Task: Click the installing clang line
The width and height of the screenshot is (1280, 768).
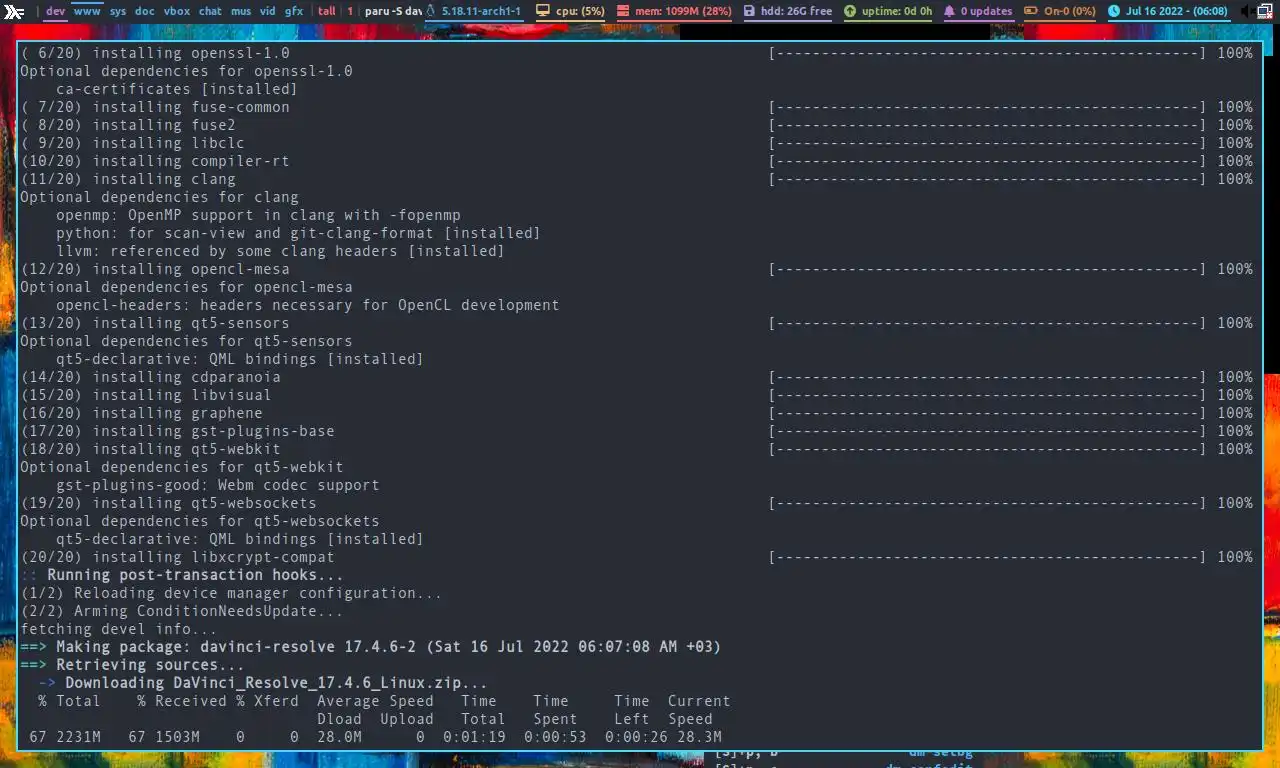Action: (x=128, y=179)
